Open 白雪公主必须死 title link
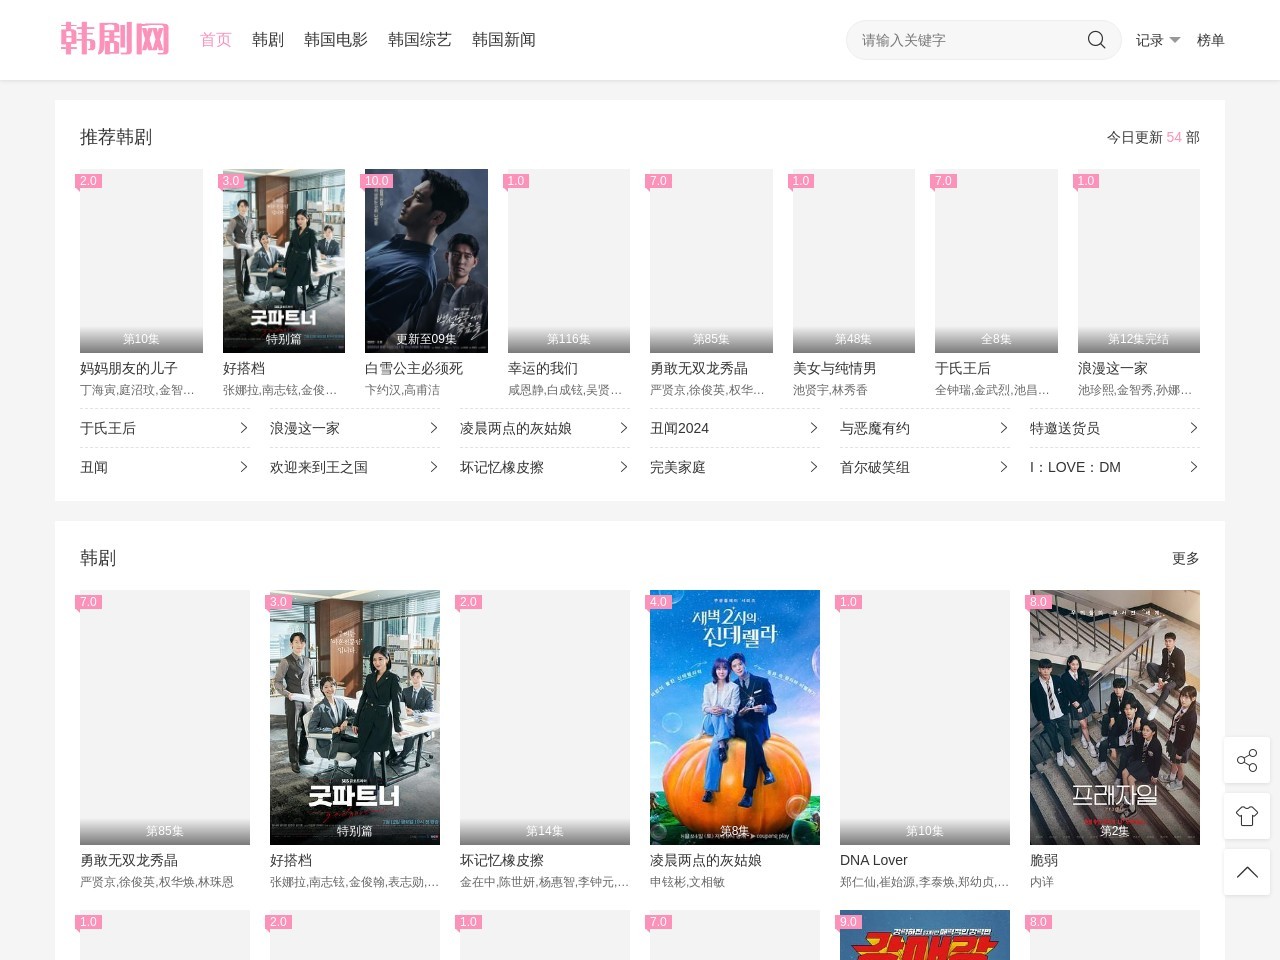The image size is (1280, 960). 414,368
